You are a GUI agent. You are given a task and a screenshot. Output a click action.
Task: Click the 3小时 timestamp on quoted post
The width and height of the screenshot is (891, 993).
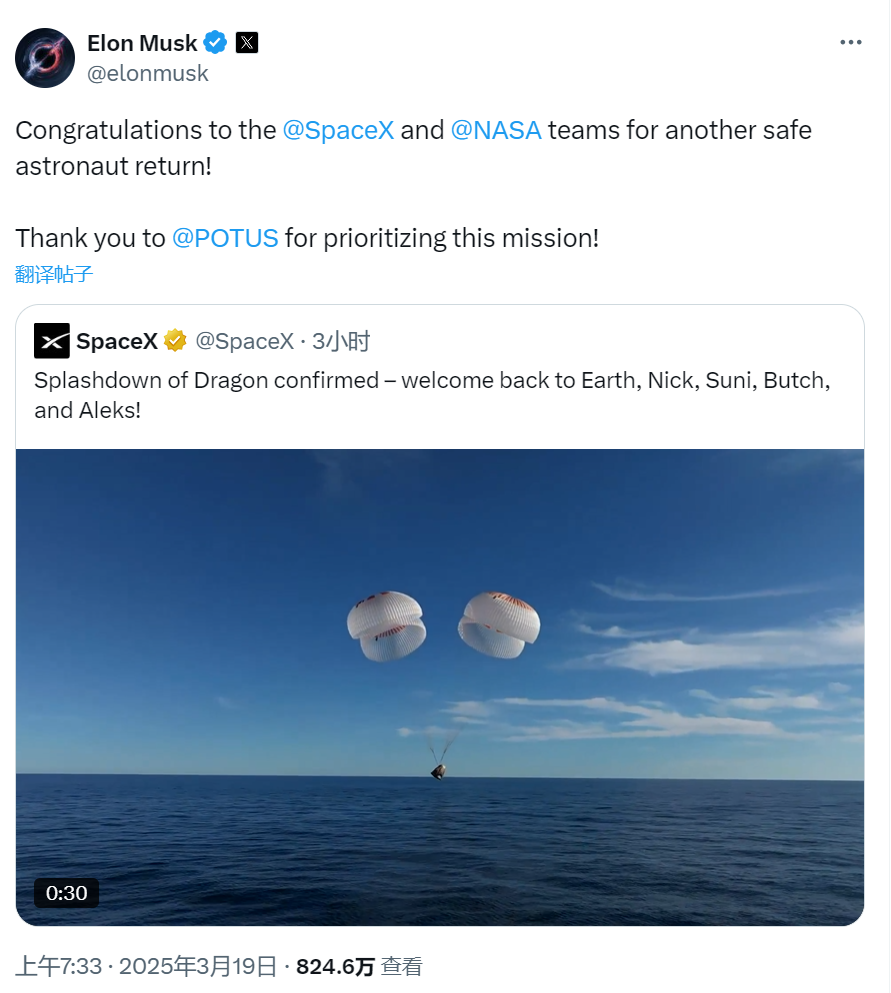341,341
